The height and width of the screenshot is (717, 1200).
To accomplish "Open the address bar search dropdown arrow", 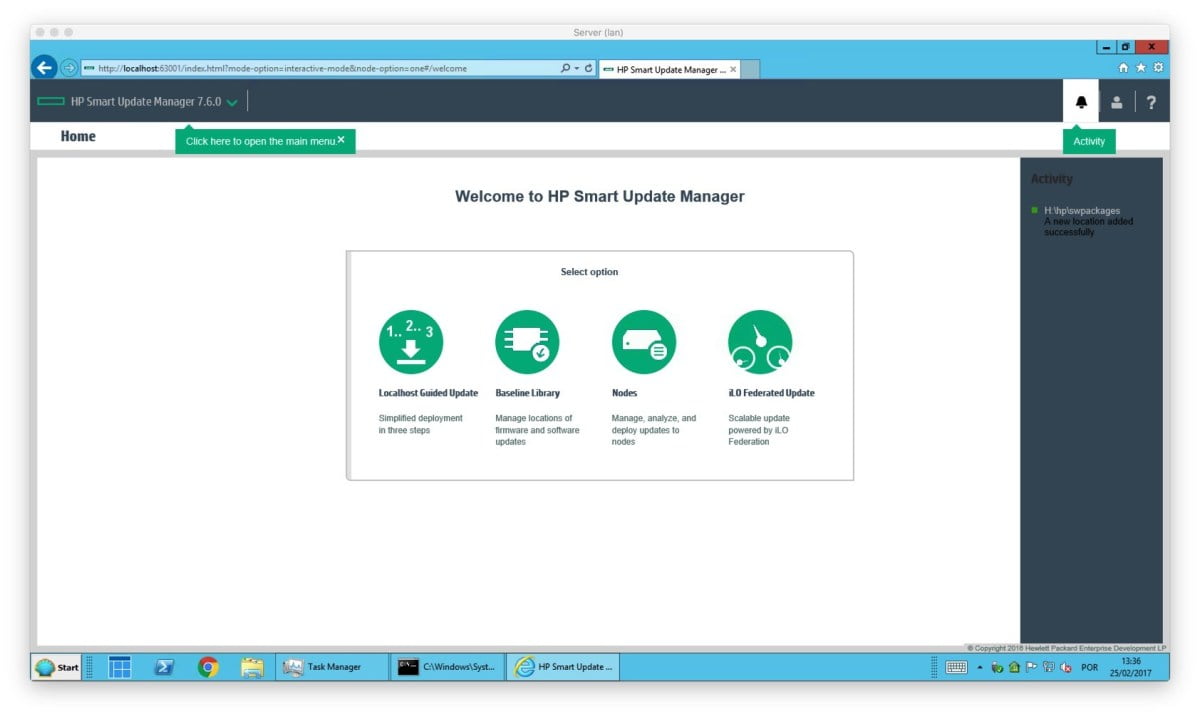I will coord(577,69).
